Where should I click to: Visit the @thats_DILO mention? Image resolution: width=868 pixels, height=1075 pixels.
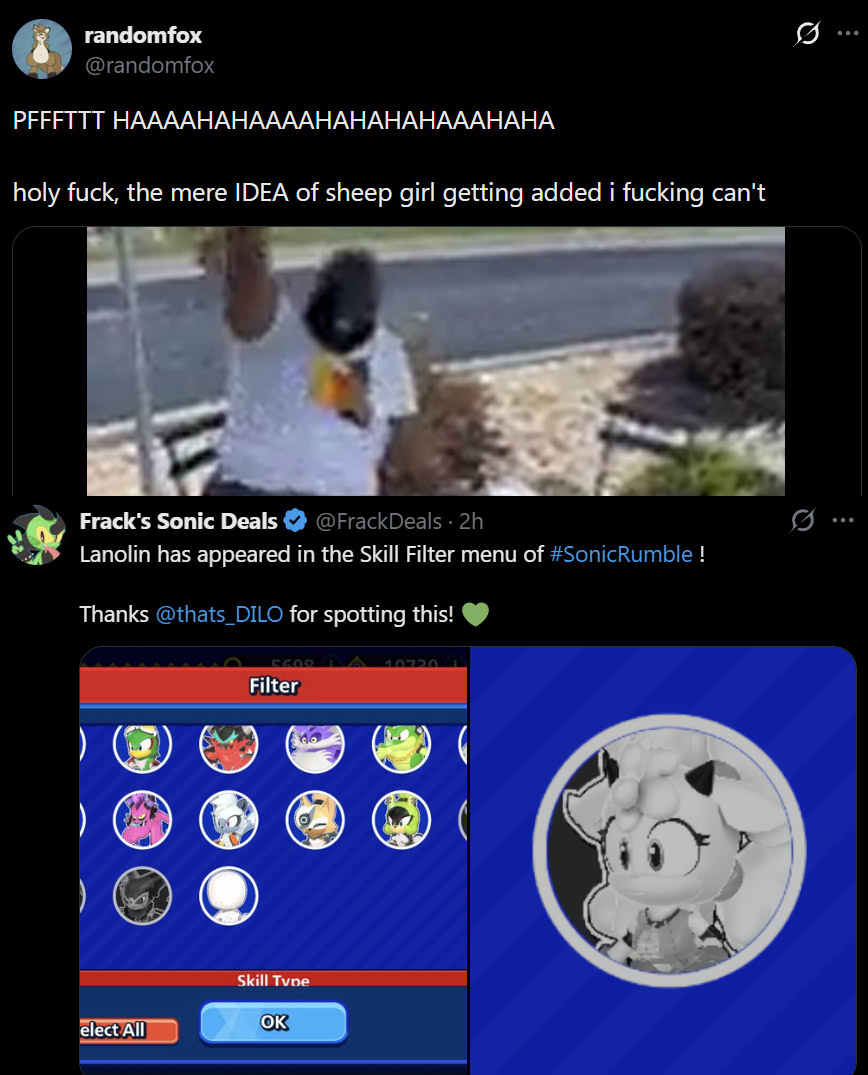tap(219, 614)
